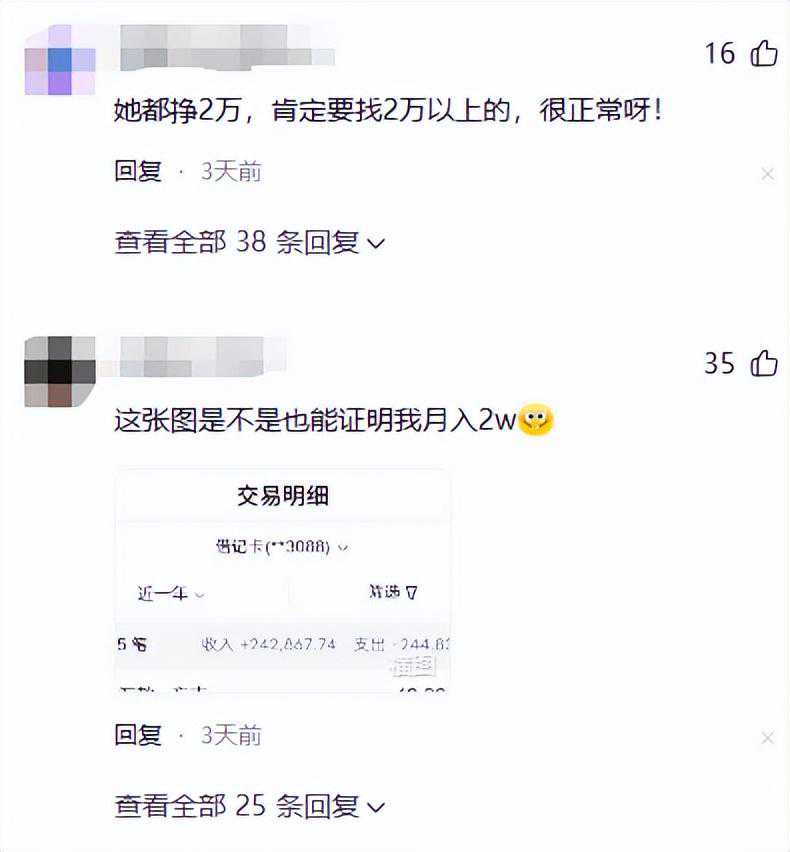Click the 35 like count number
Screen dimensions: 790x852
[720, 363]
